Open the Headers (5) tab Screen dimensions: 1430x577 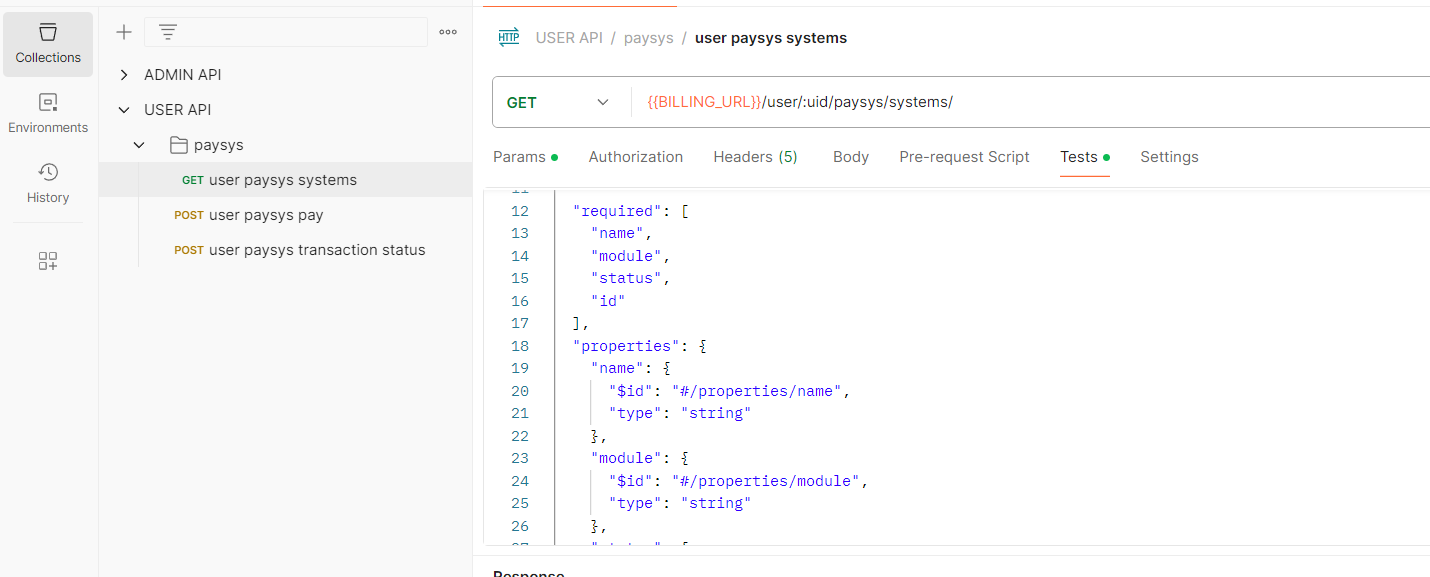tap(755, 157)
